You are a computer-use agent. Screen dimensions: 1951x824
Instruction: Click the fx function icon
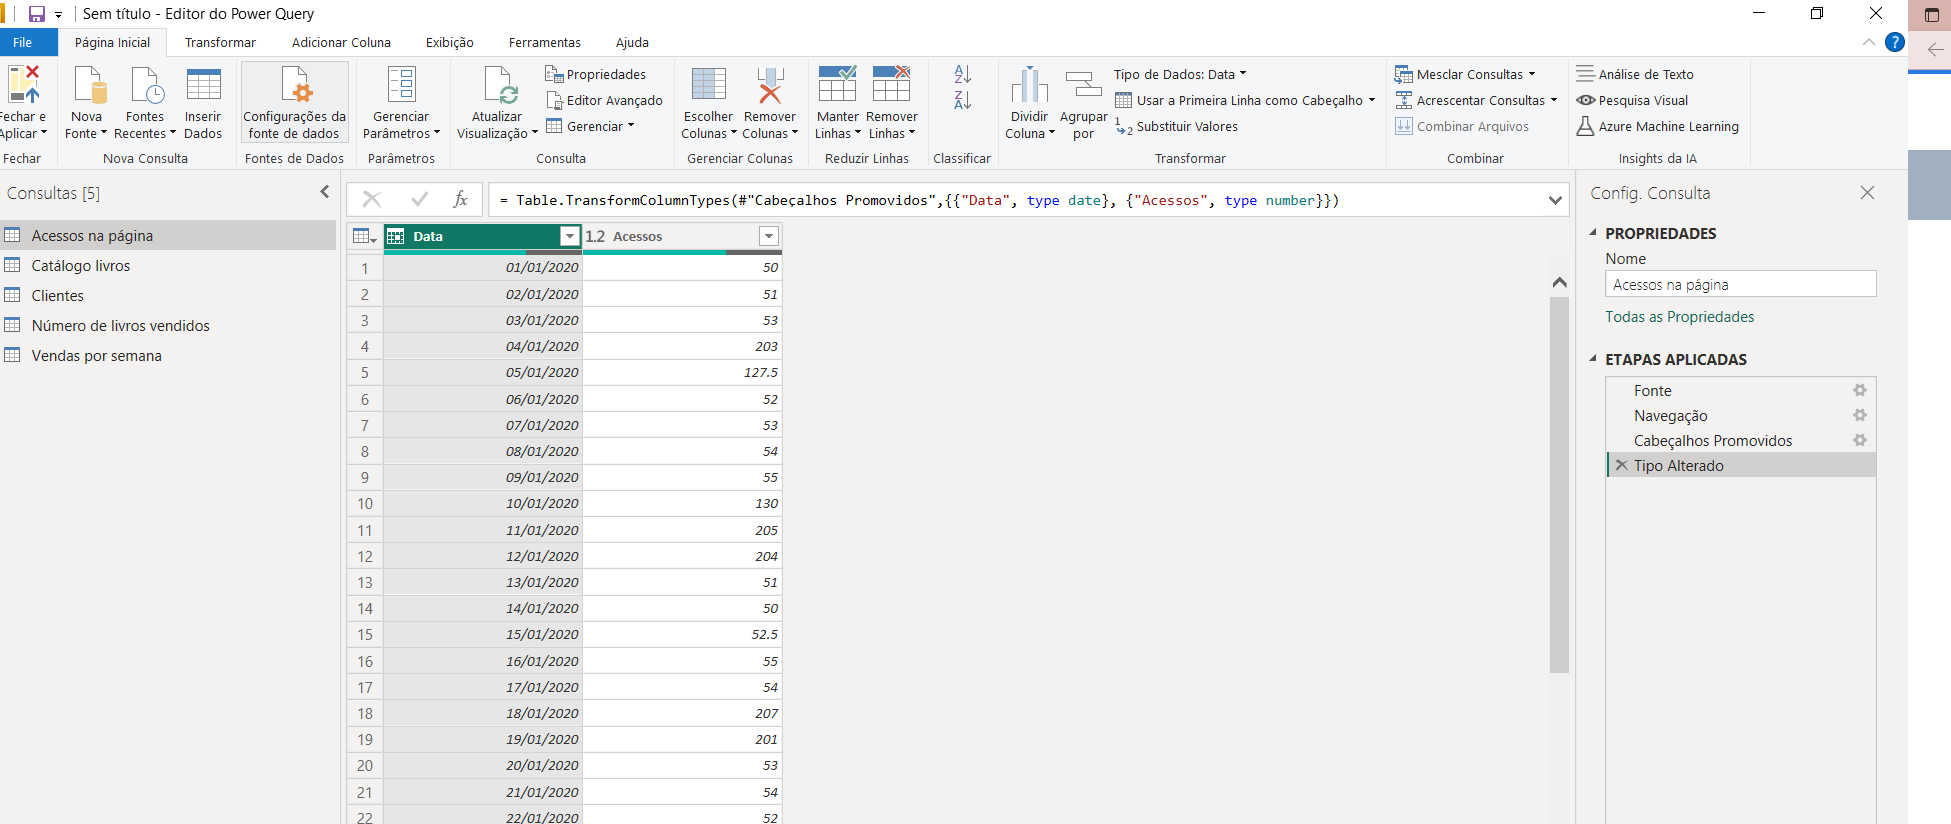click(x=460, y=199)
